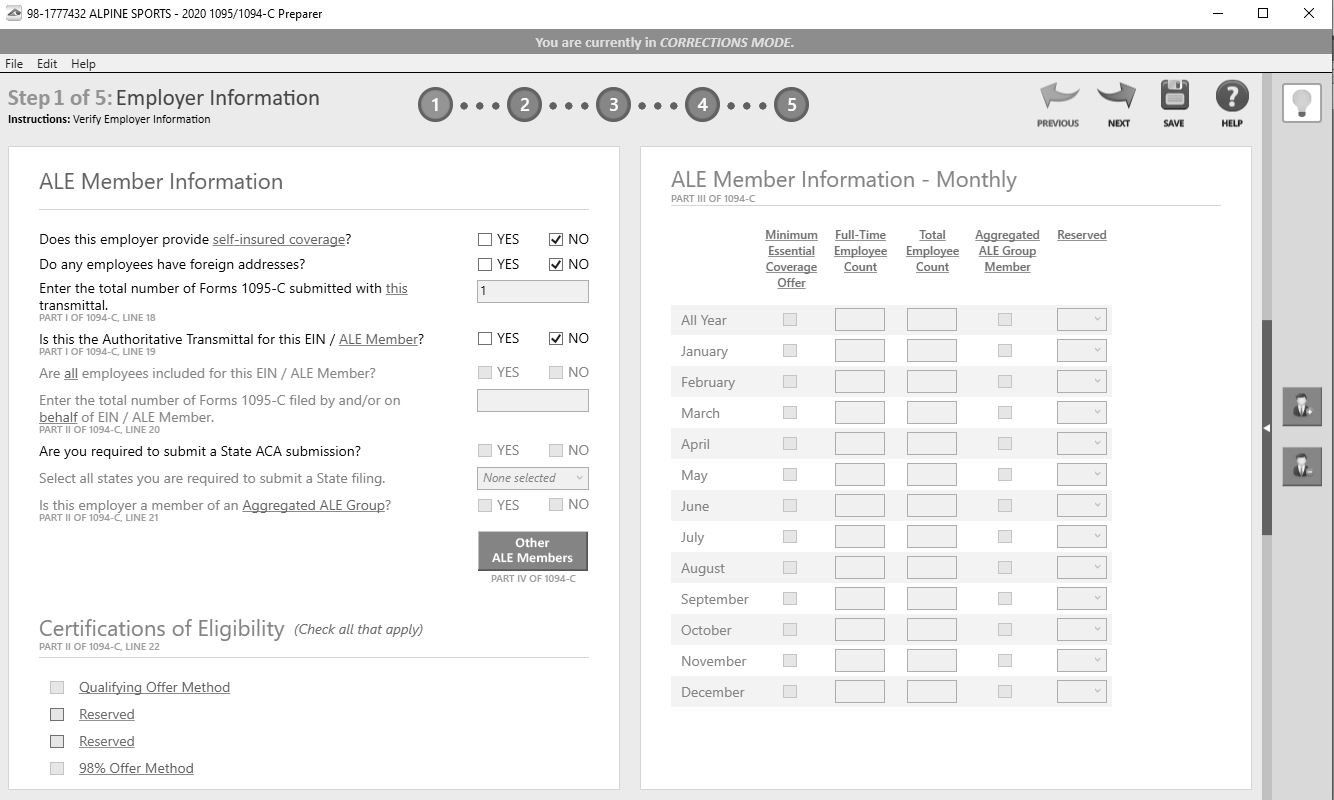Click January Total Employee Count field
The width and height of the screenshot is (1334, 800).
(932, 350)
